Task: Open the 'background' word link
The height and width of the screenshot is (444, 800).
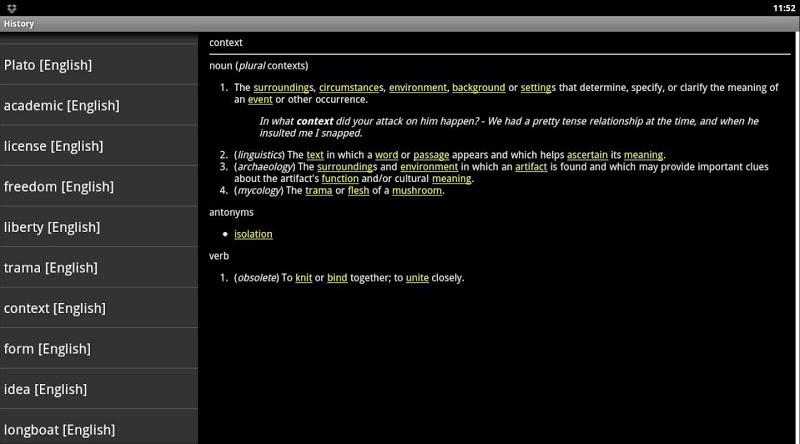Action: 478,88
